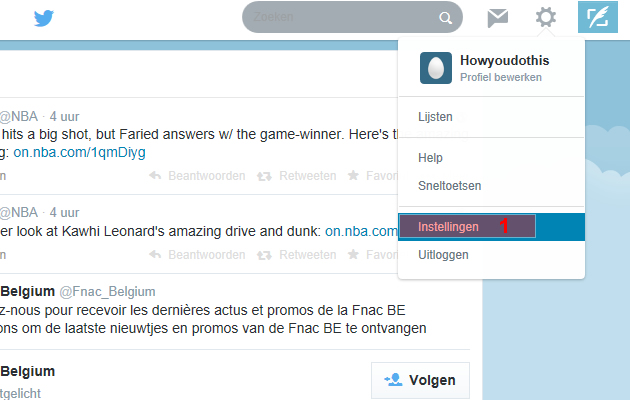Click Retweeten on Kawhi Leonard tweet
Screen dimensions: 630x400
coord(297,255)
